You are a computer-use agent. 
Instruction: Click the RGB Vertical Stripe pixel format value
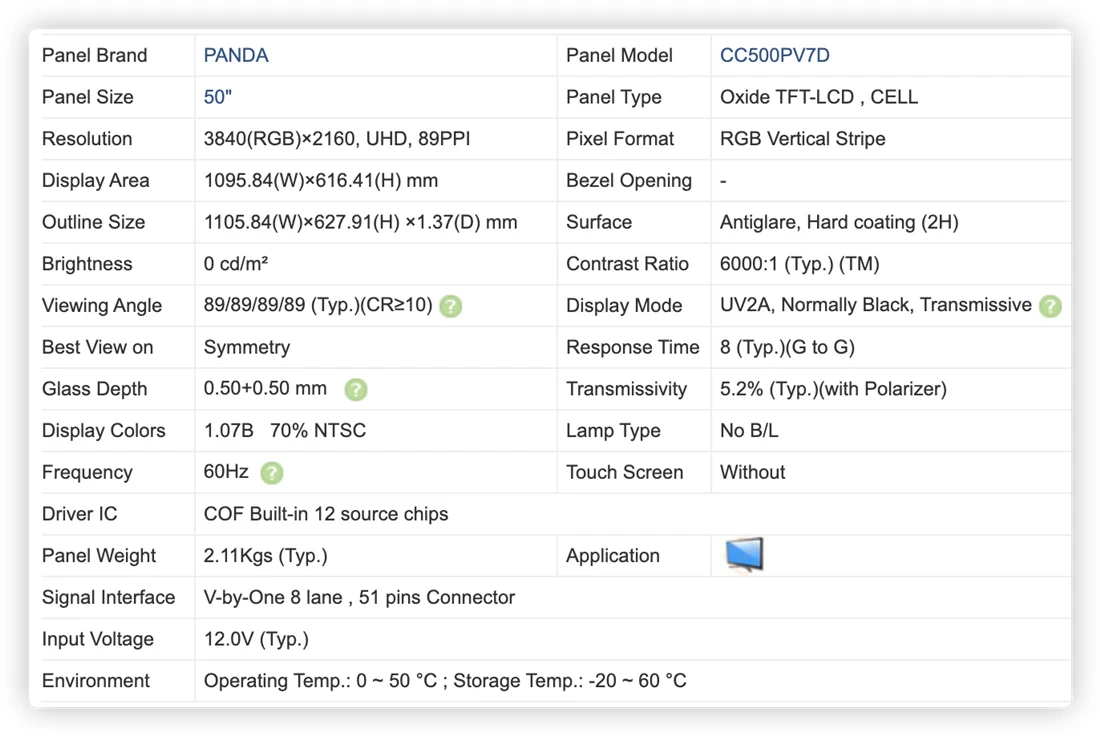tap(803, 139)
